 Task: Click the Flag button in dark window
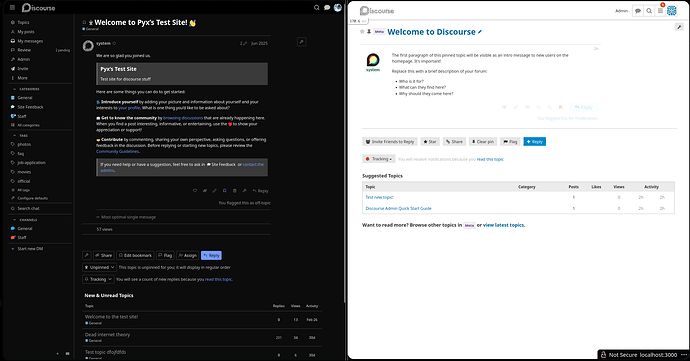165,255
